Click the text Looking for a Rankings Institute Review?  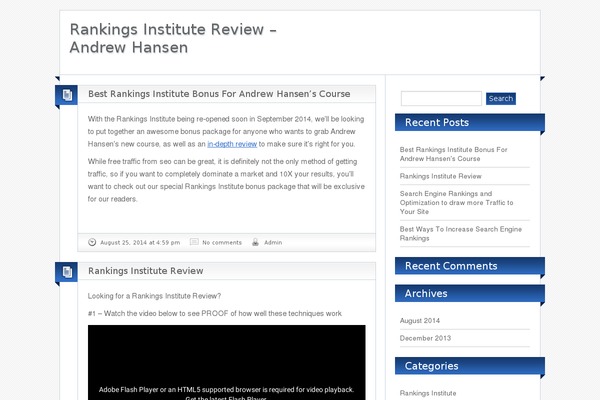pos(154,296)
